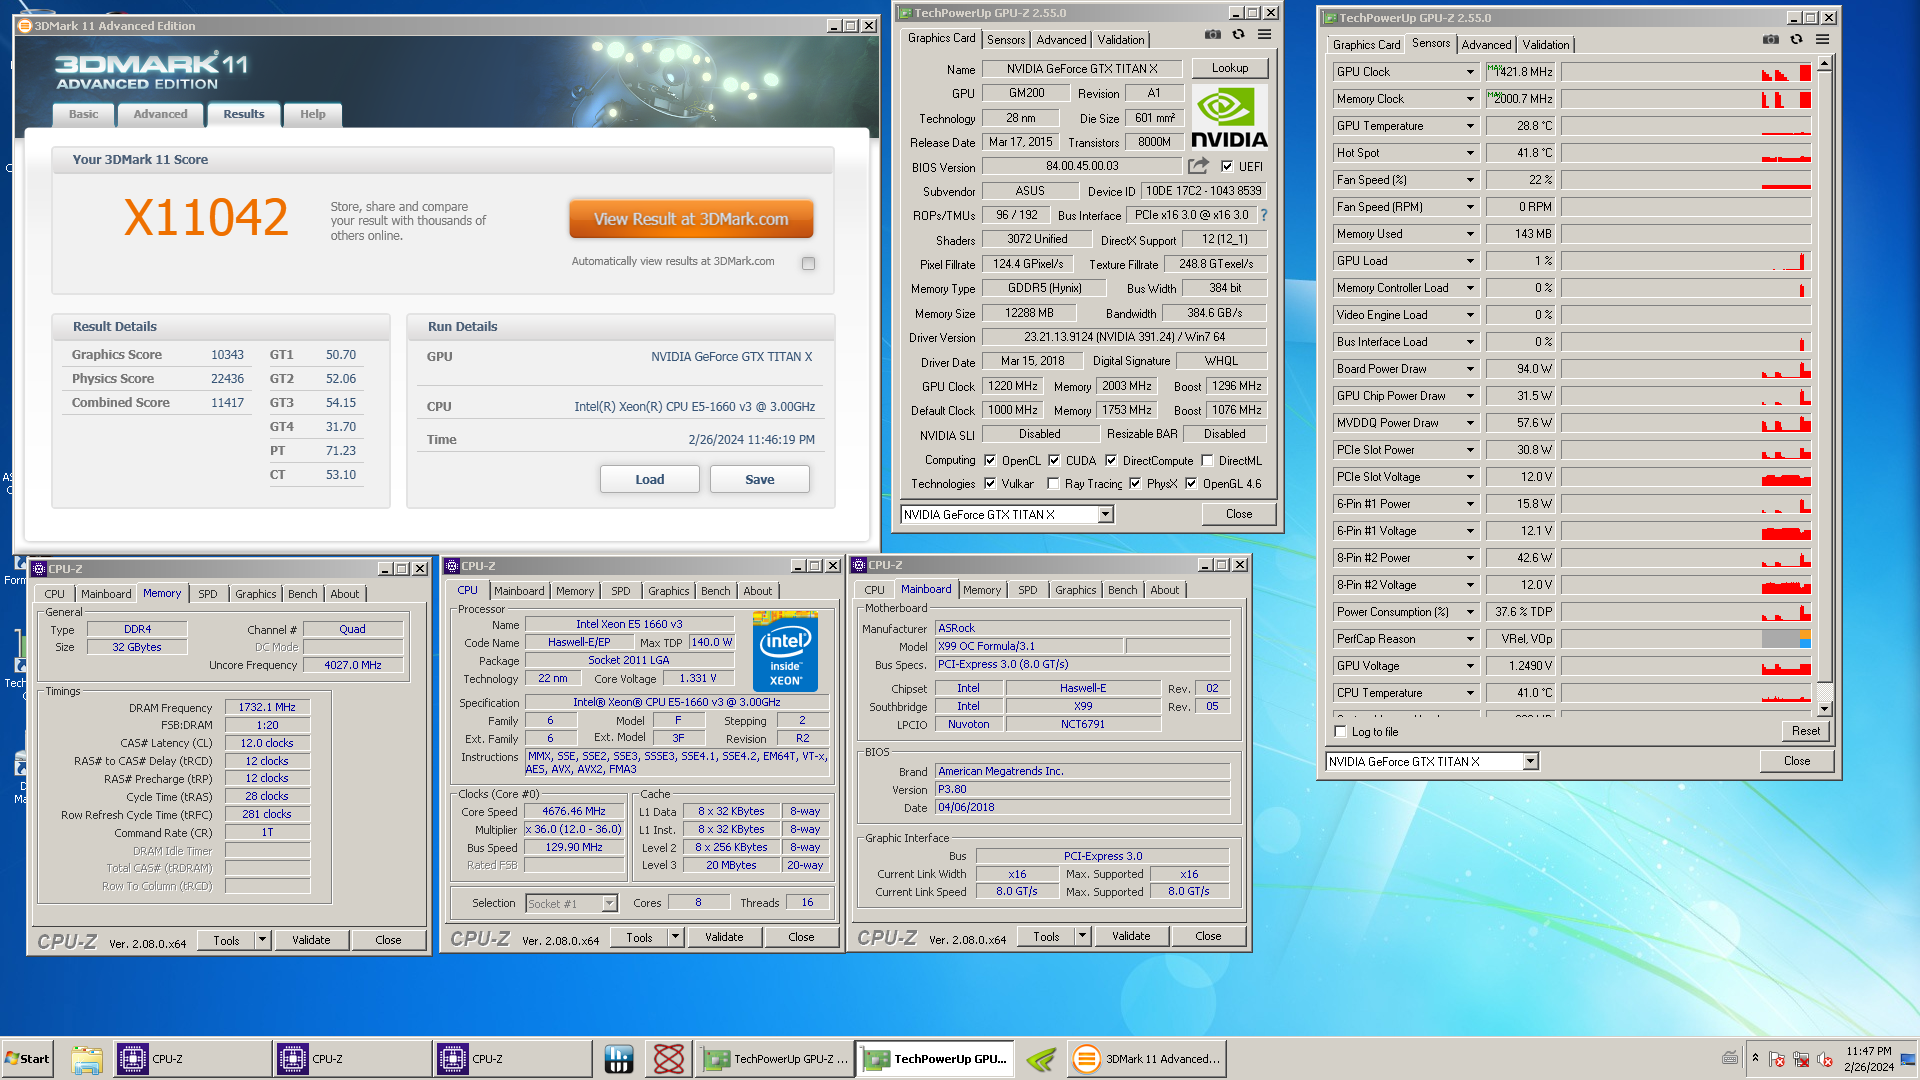This screenshot has width=1920, height=1080.
Task: Click the GPU Clock sensor graph
Action: pyautogui.click(x=1686, y=72)
